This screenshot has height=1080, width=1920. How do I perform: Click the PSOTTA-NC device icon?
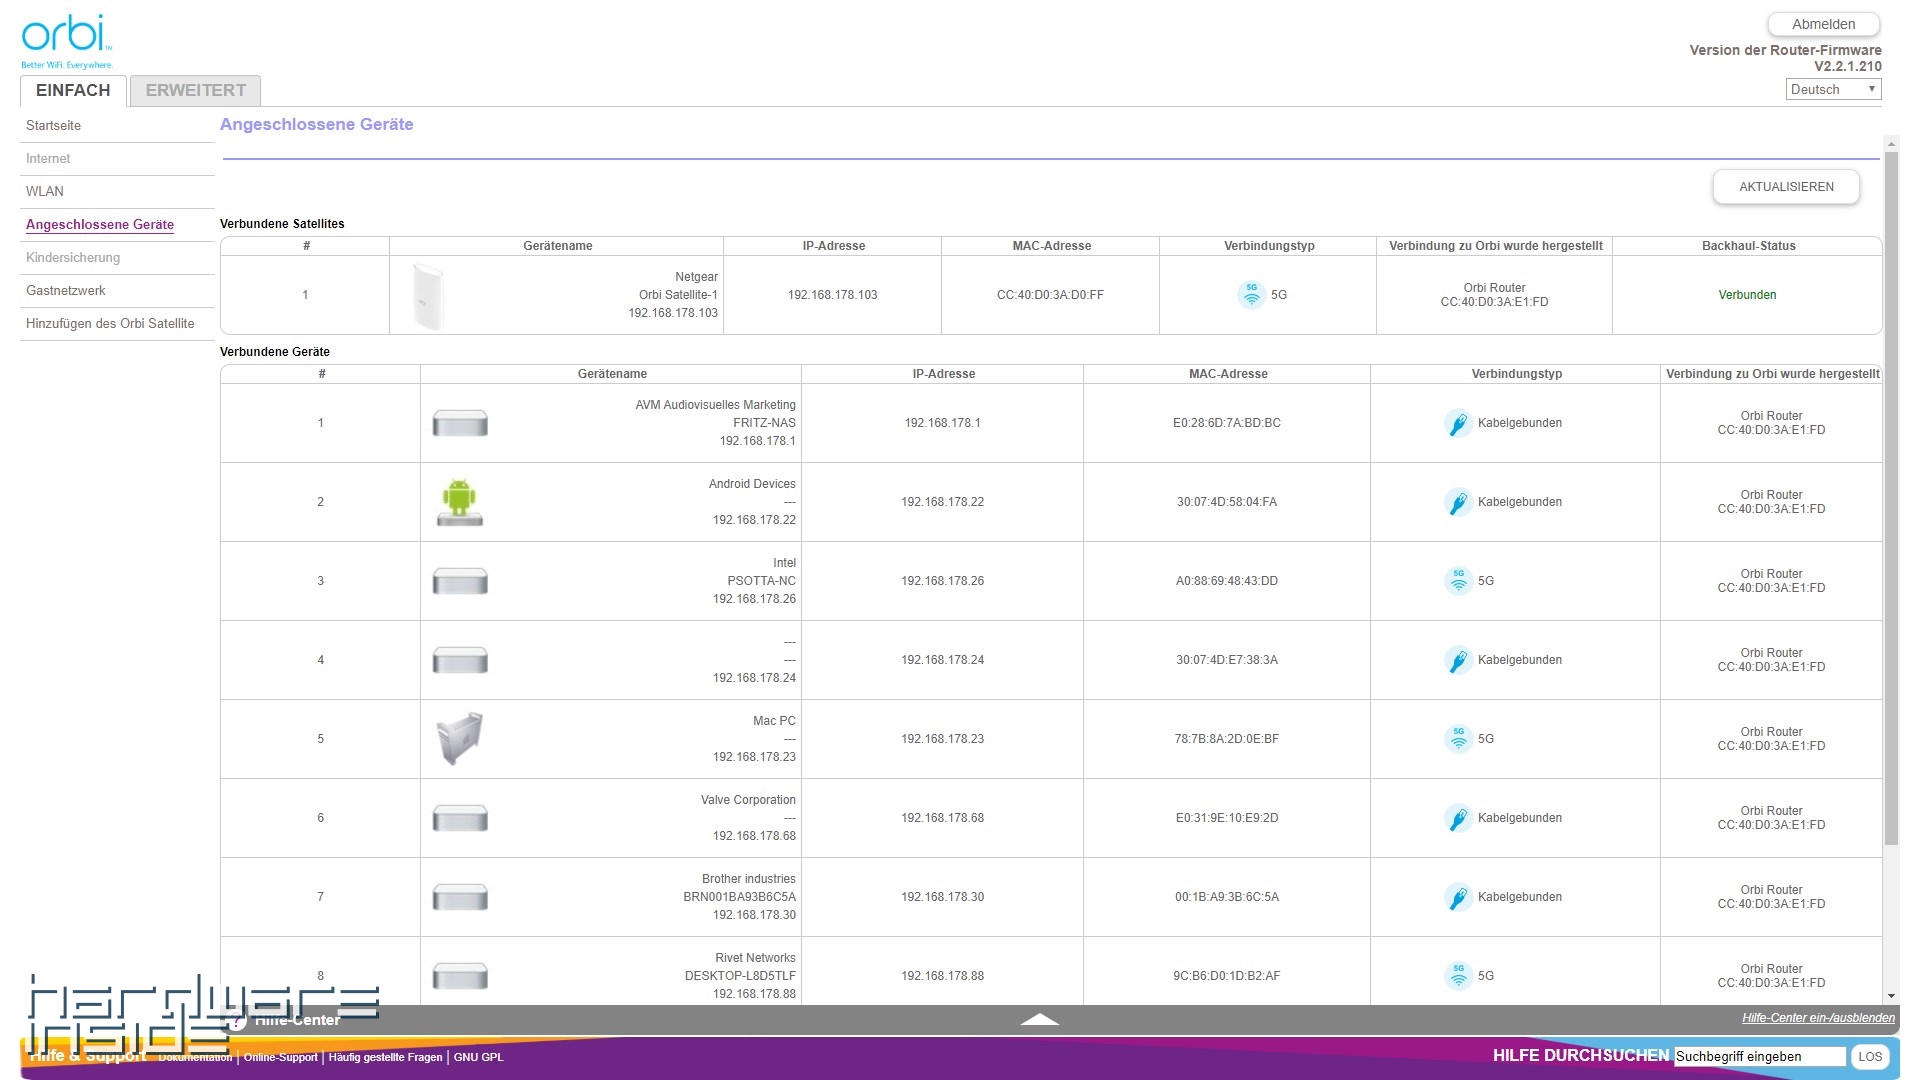coord(460,581)
